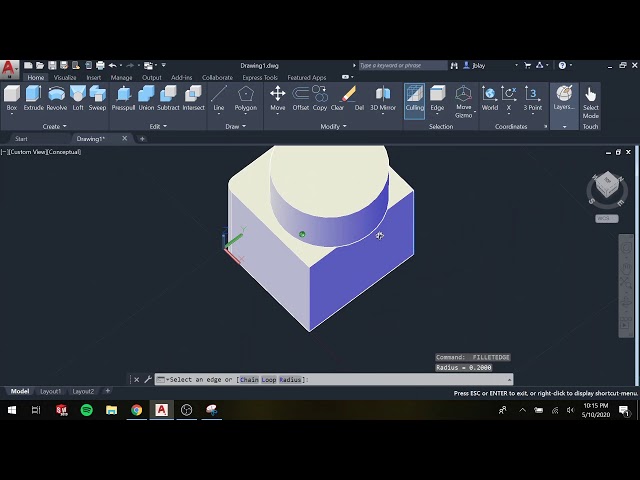Activate the Presspull tool

pos(123,98)
